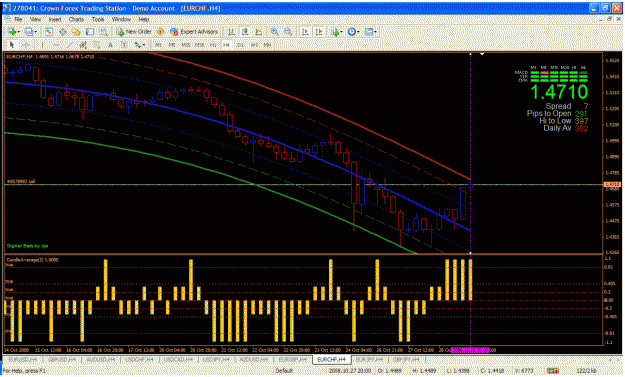Viewport: 625px width, 377px height.
Task: Zoom out of the chart
Action: [x=288, y=32]
